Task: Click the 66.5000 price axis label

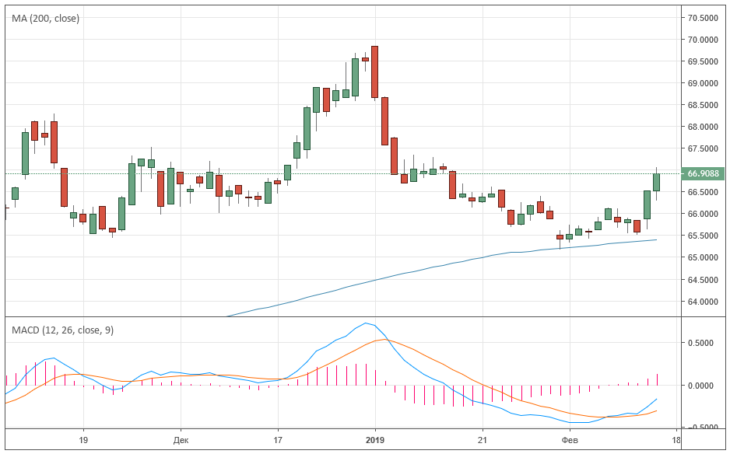Action: (703, 192)
